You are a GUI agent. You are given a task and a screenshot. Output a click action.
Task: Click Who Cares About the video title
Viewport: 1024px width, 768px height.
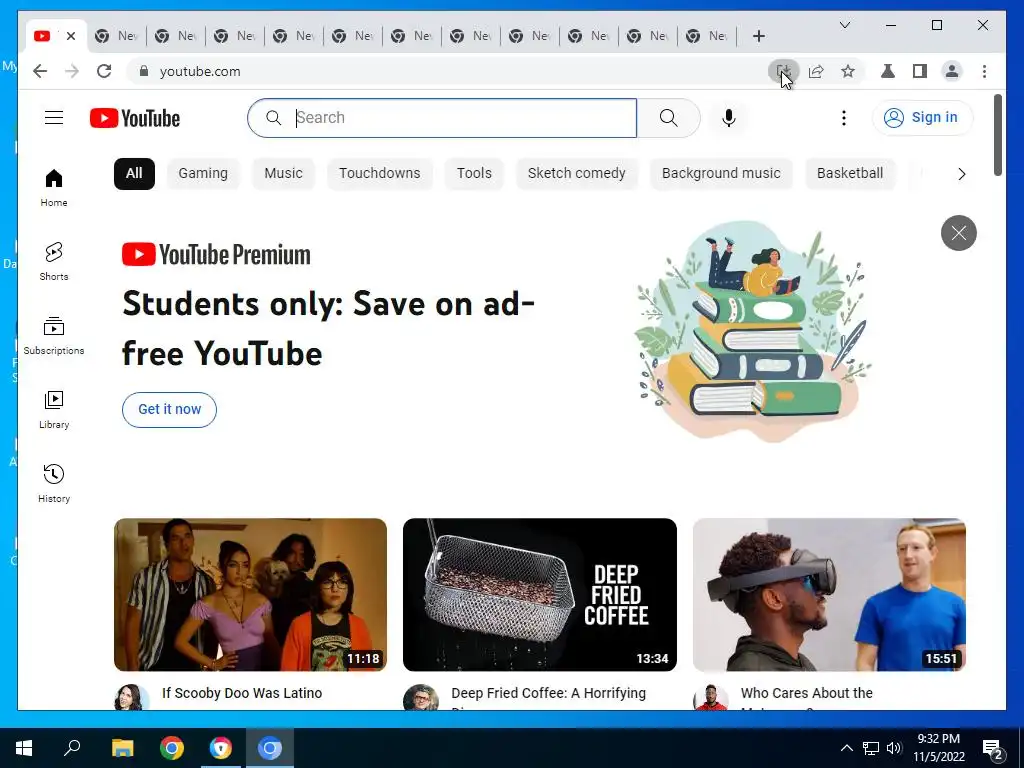[x=807, y=693]
